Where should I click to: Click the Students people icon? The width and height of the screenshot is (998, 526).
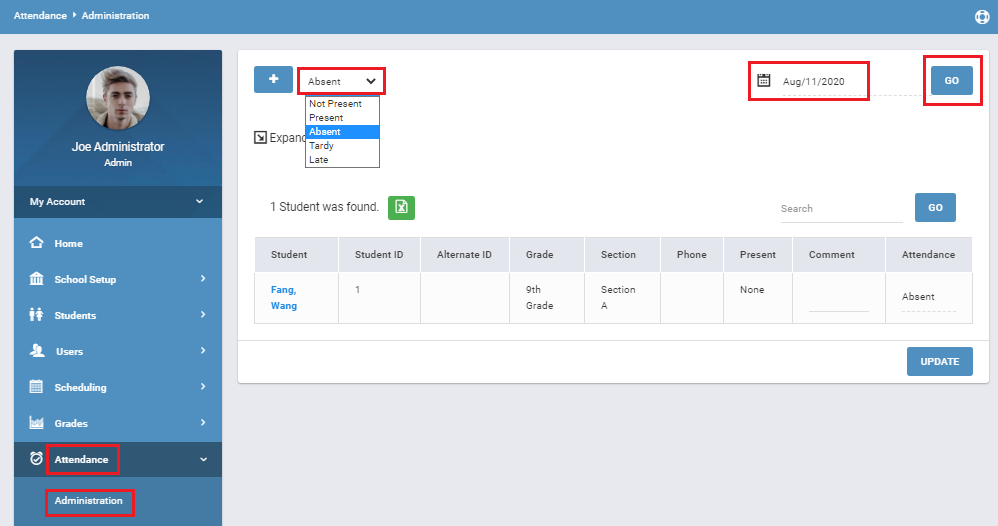coord(36,315)
